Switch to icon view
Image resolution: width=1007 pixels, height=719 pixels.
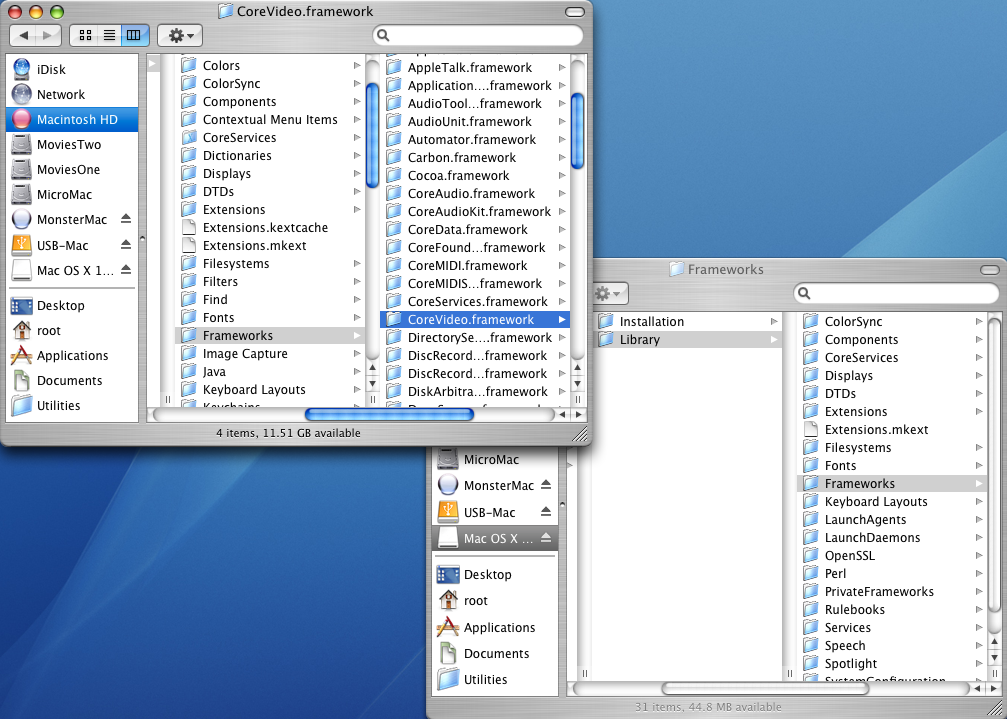[x=85, y=35]
